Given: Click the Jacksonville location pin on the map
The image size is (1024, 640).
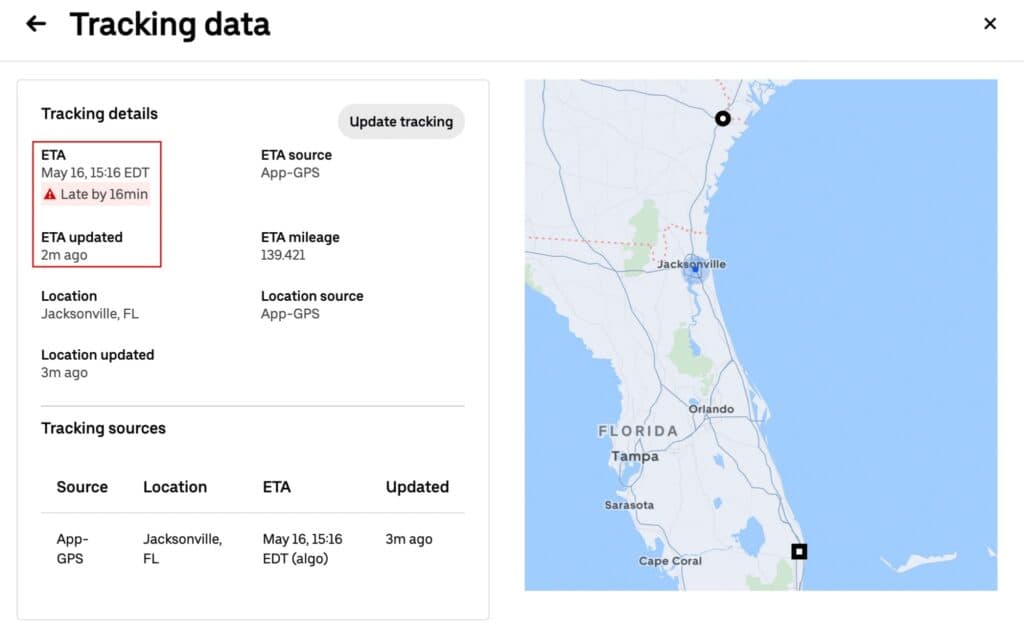Looking at the screenshot, I should 694,264.
